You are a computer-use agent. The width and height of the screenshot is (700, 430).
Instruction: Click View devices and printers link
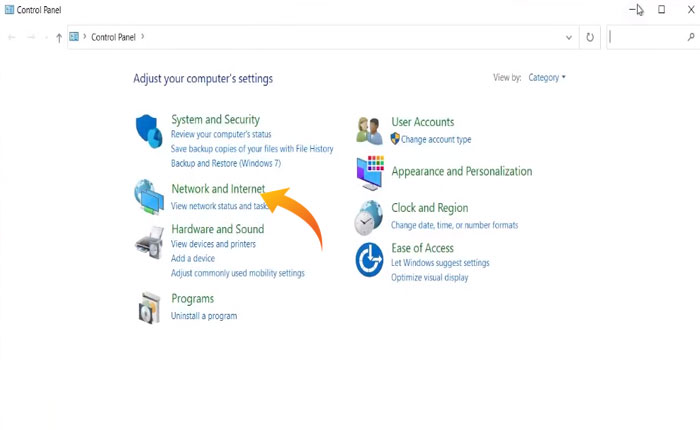tap(213, 244)
